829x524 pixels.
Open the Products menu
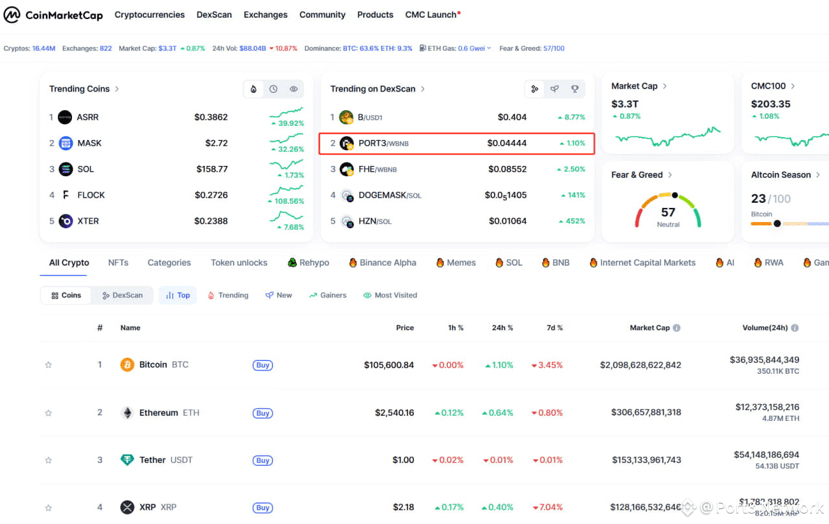(375, 15)
